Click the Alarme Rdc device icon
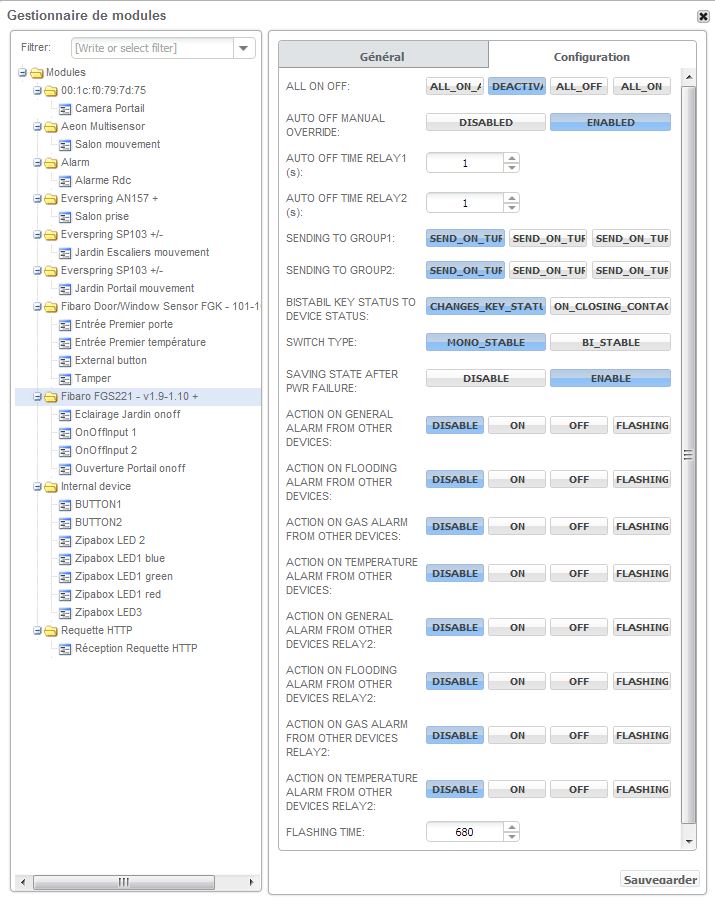The image size is (715, 904). pyautogui.click(x=66, y=180)
